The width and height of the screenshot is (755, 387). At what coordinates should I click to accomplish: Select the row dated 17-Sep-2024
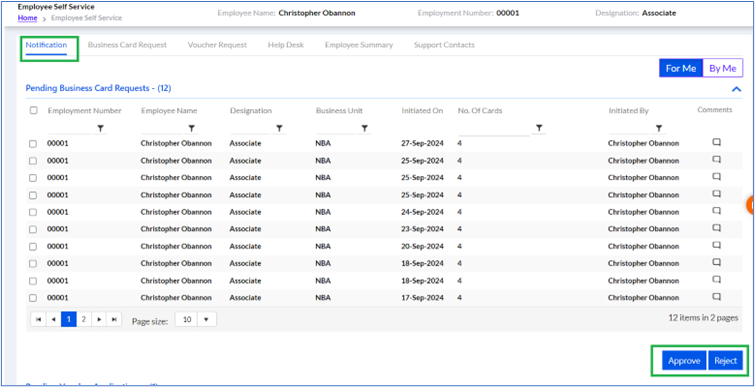click(33, 298)
